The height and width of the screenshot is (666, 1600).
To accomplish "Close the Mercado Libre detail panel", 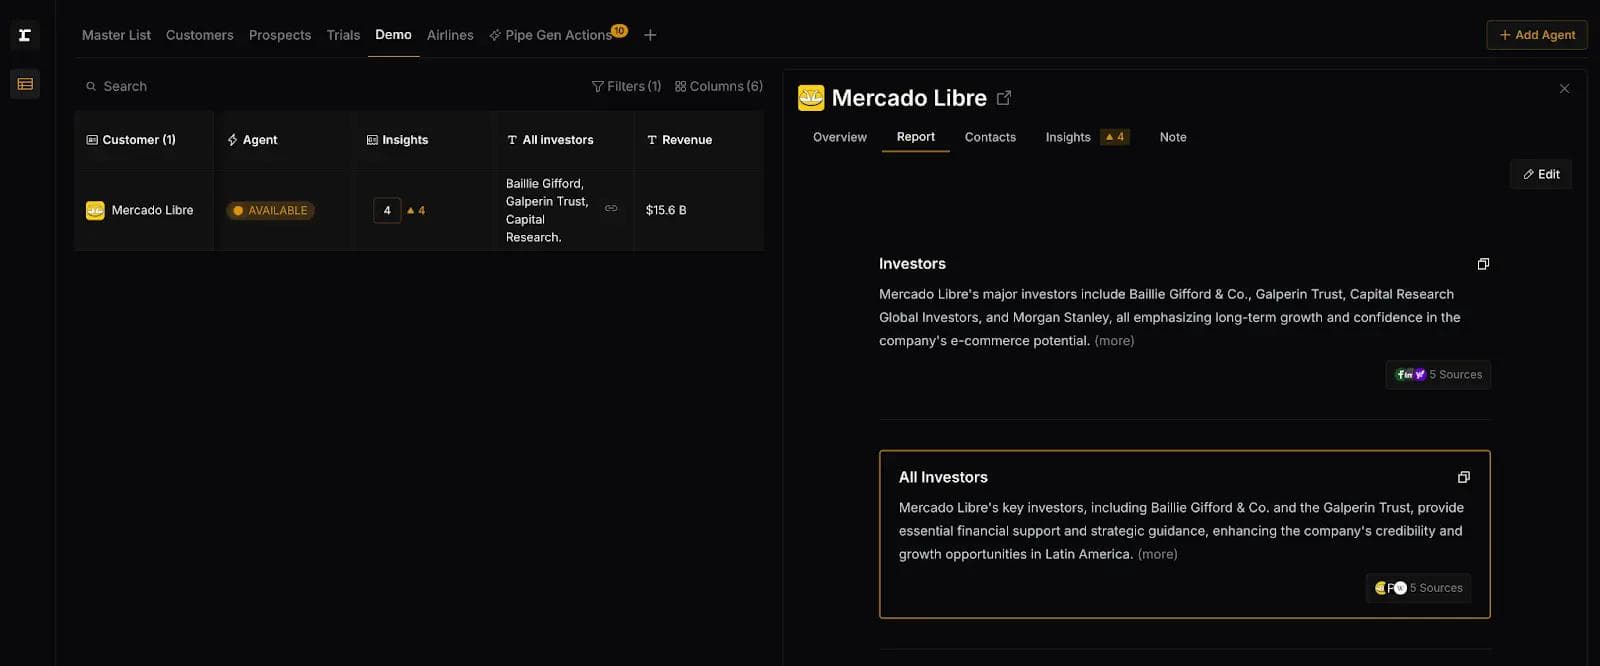I will [1564, 89].
